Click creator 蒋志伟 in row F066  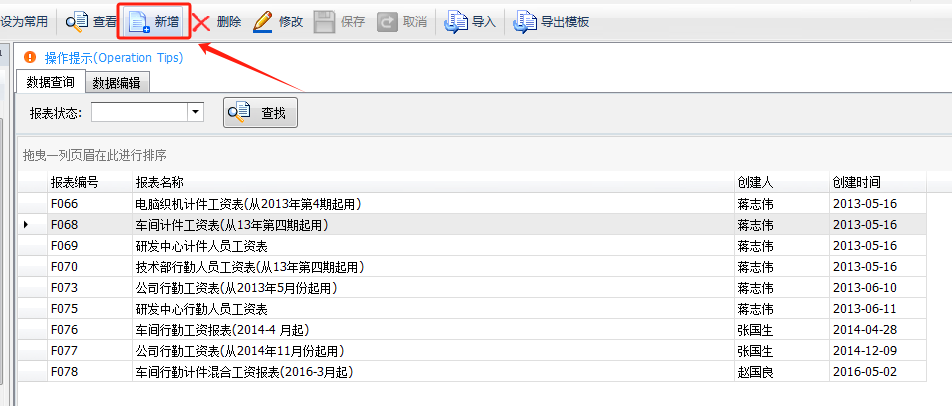(755, 204)
